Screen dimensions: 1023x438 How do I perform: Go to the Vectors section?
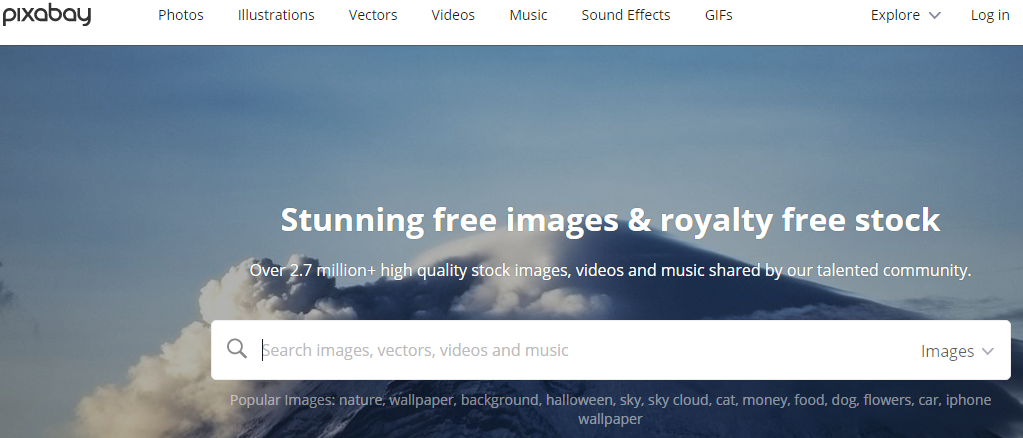point(373,15)
